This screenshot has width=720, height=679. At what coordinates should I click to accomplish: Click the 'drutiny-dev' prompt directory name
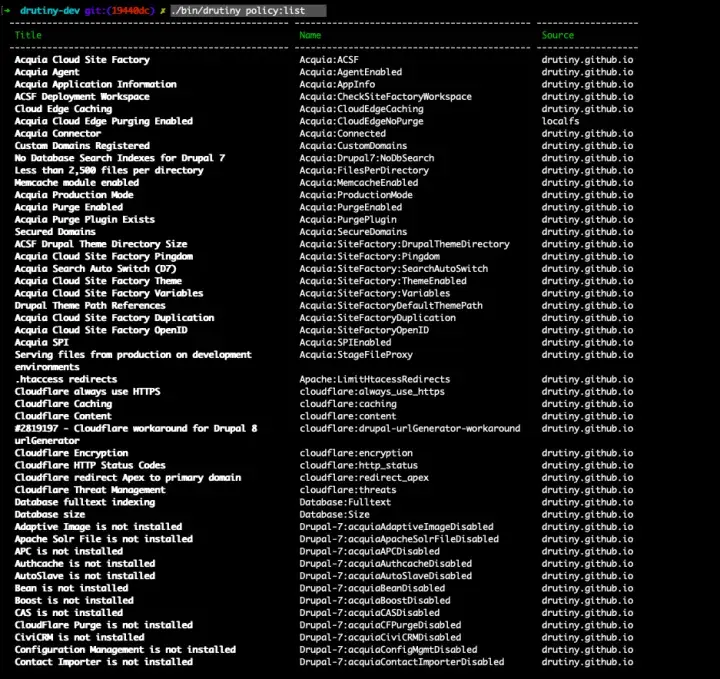(x=50, y=11)
